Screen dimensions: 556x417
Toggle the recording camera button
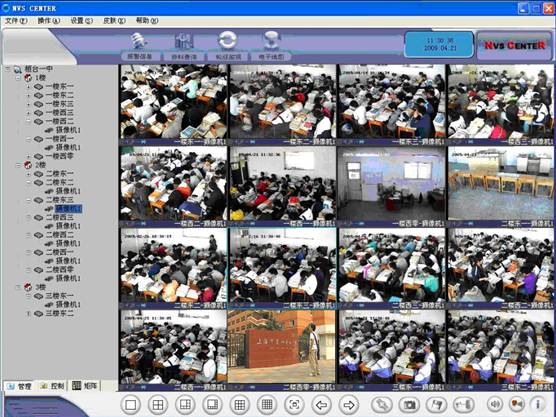coord(517,404)
